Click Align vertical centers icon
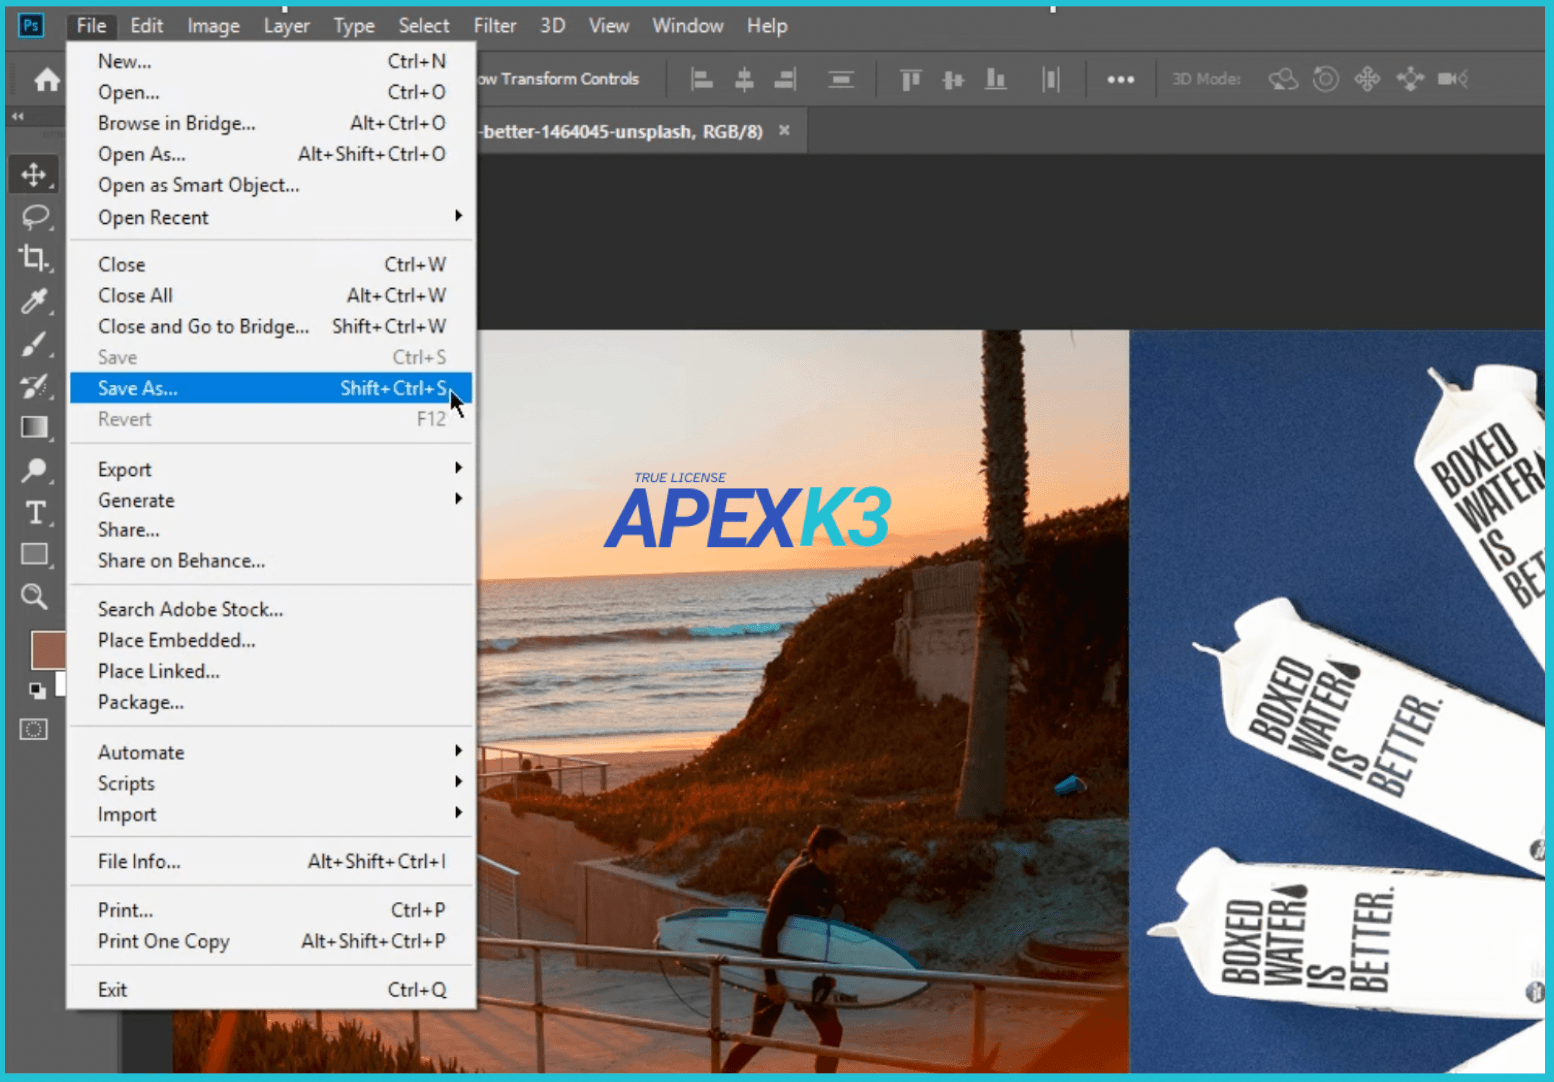Screen dimensions: 1554x1082 [953, 79]
